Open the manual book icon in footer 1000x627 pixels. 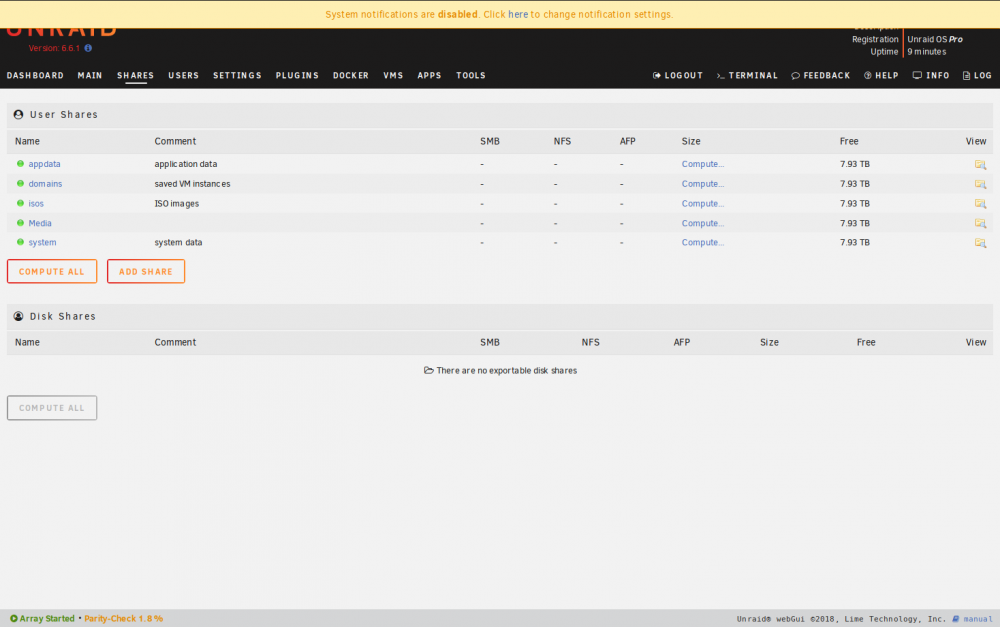pos(956,619)
